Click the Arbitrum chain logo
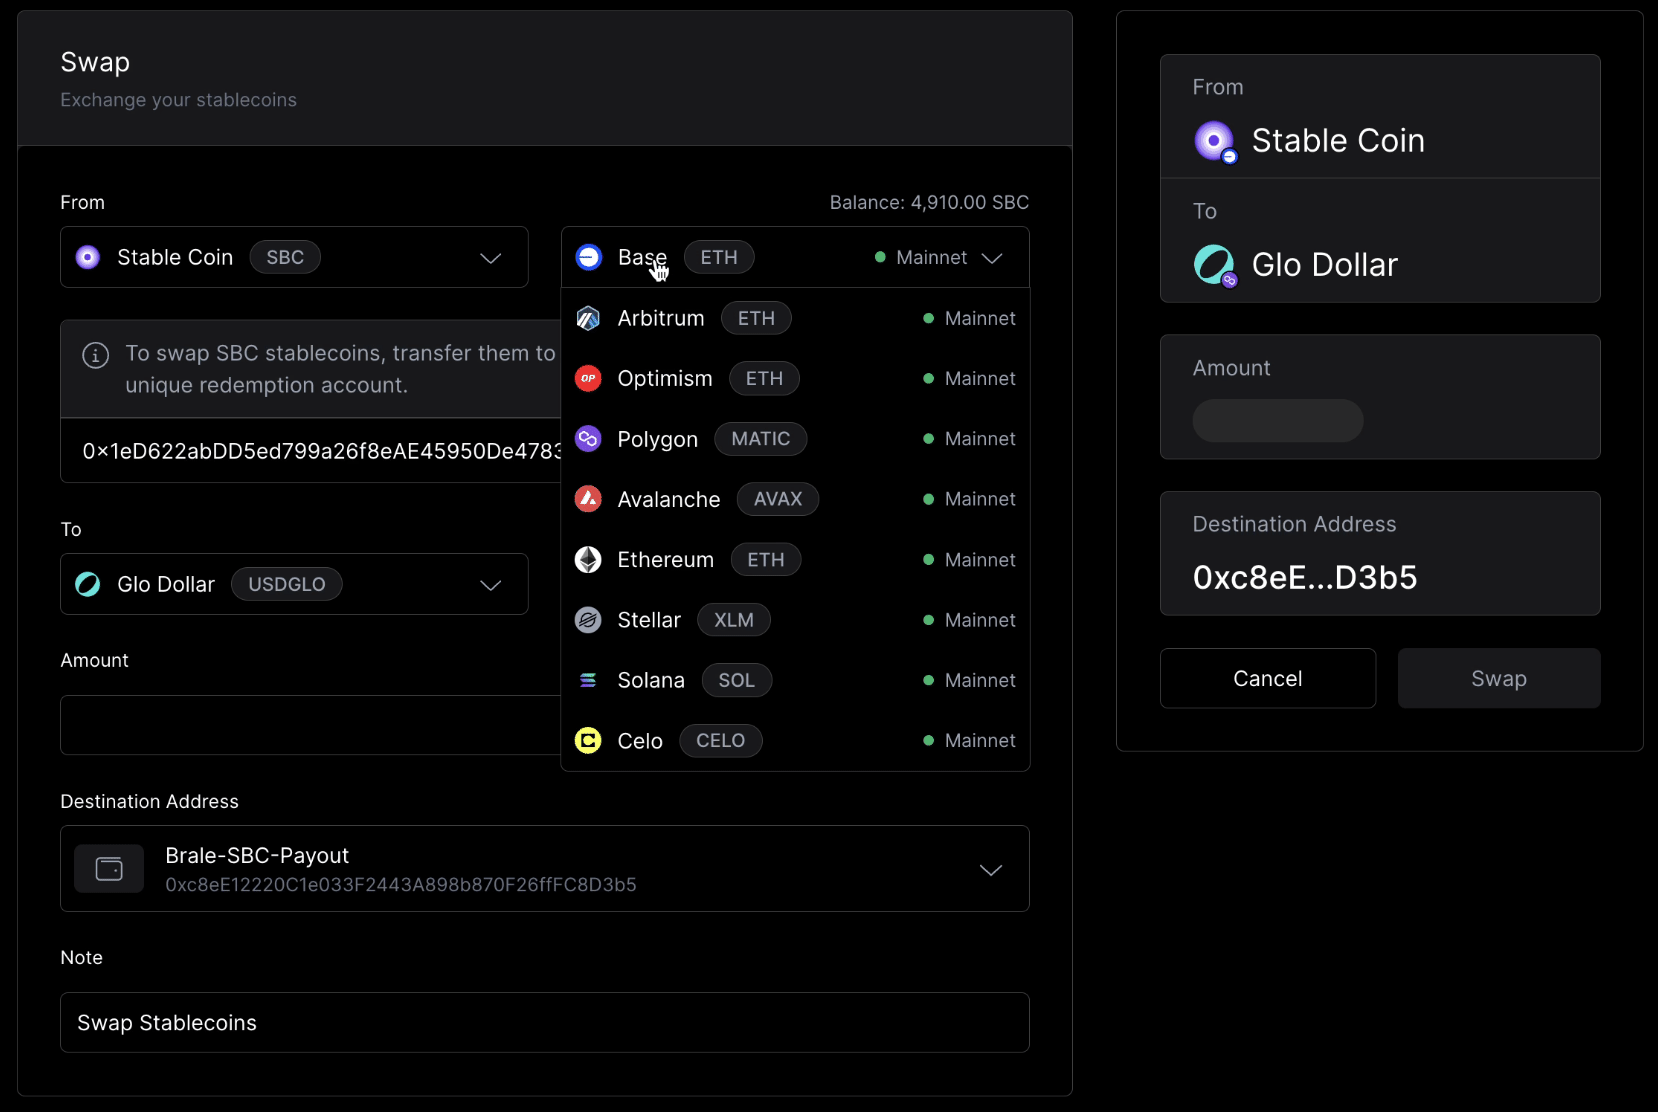This screenshot has height=1112, width=1658. pyautogui.click(x=588, y=318)
